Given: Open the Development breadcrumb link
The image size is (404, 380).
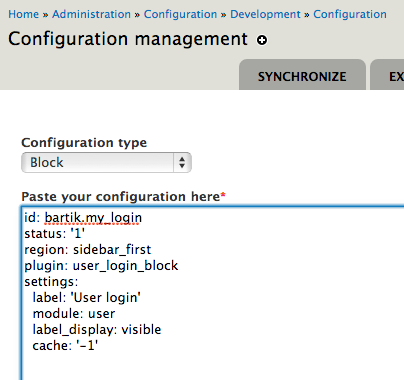Looking at the screenshot, I should (x=265, y=14).
